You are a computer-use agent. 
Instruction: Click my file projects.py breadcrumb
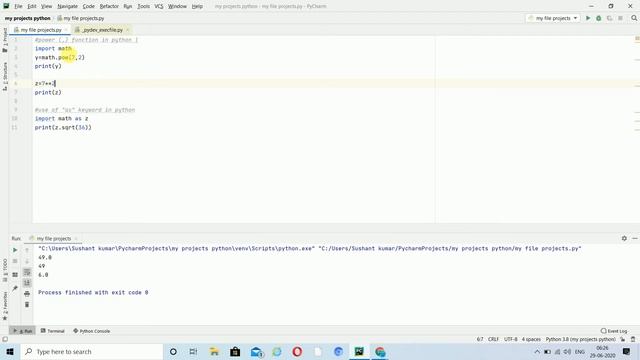[81, 18]
